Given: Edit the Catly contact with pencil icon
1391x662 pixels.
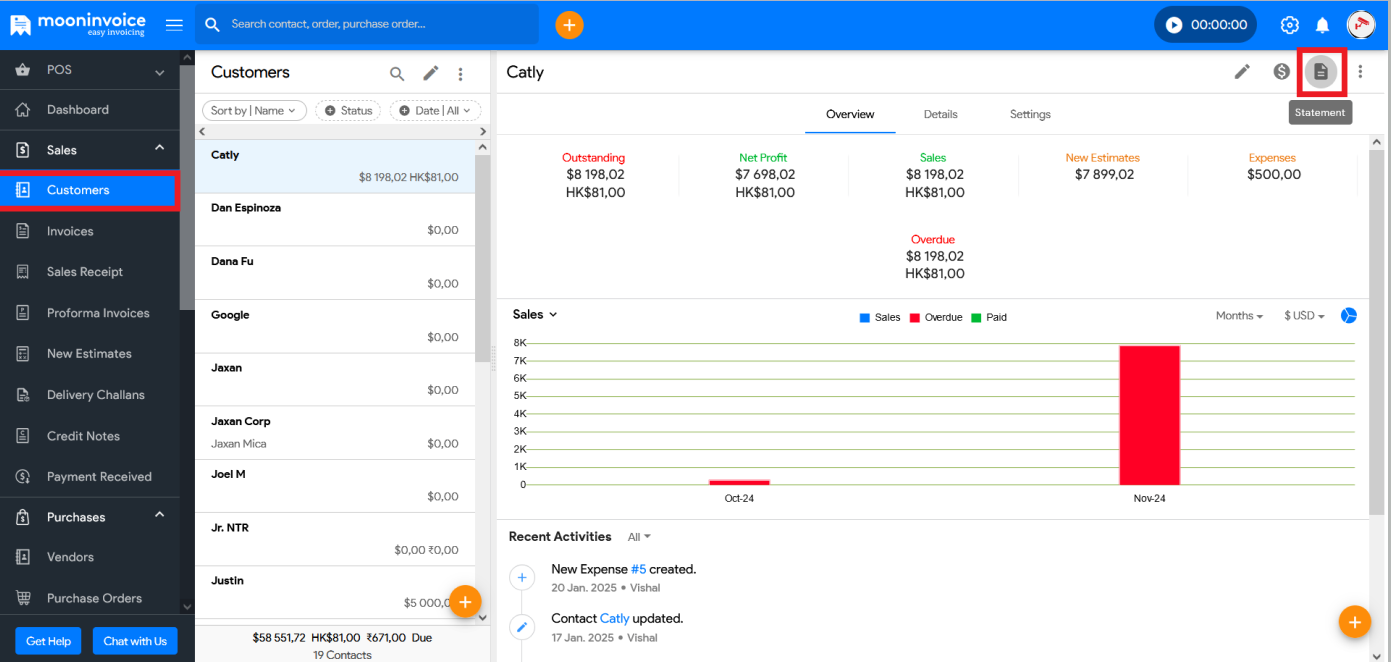Looking at the screenshot, I should pos(1242,71).
